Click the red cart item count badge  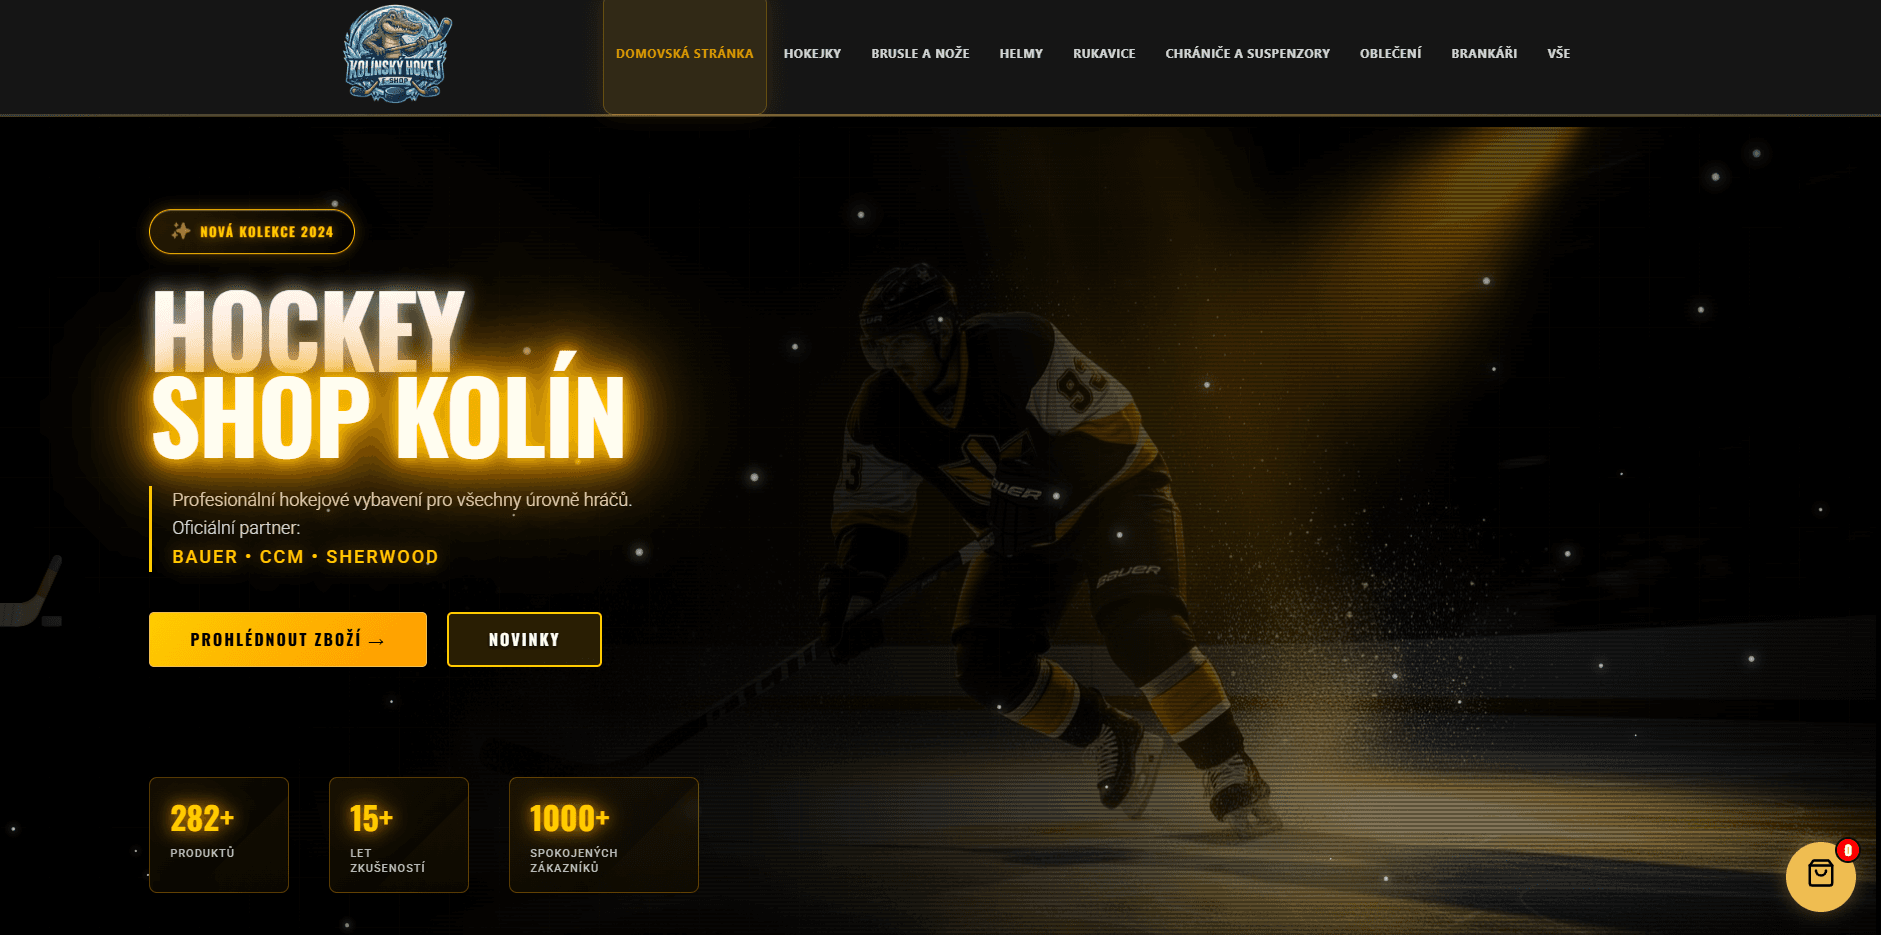(x=1848, y=850)
